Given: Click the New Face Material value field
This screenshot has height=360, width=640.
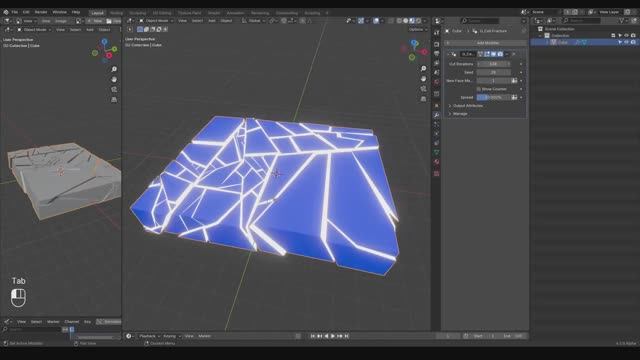Looking at the screenshot, I should pos(493,80).
